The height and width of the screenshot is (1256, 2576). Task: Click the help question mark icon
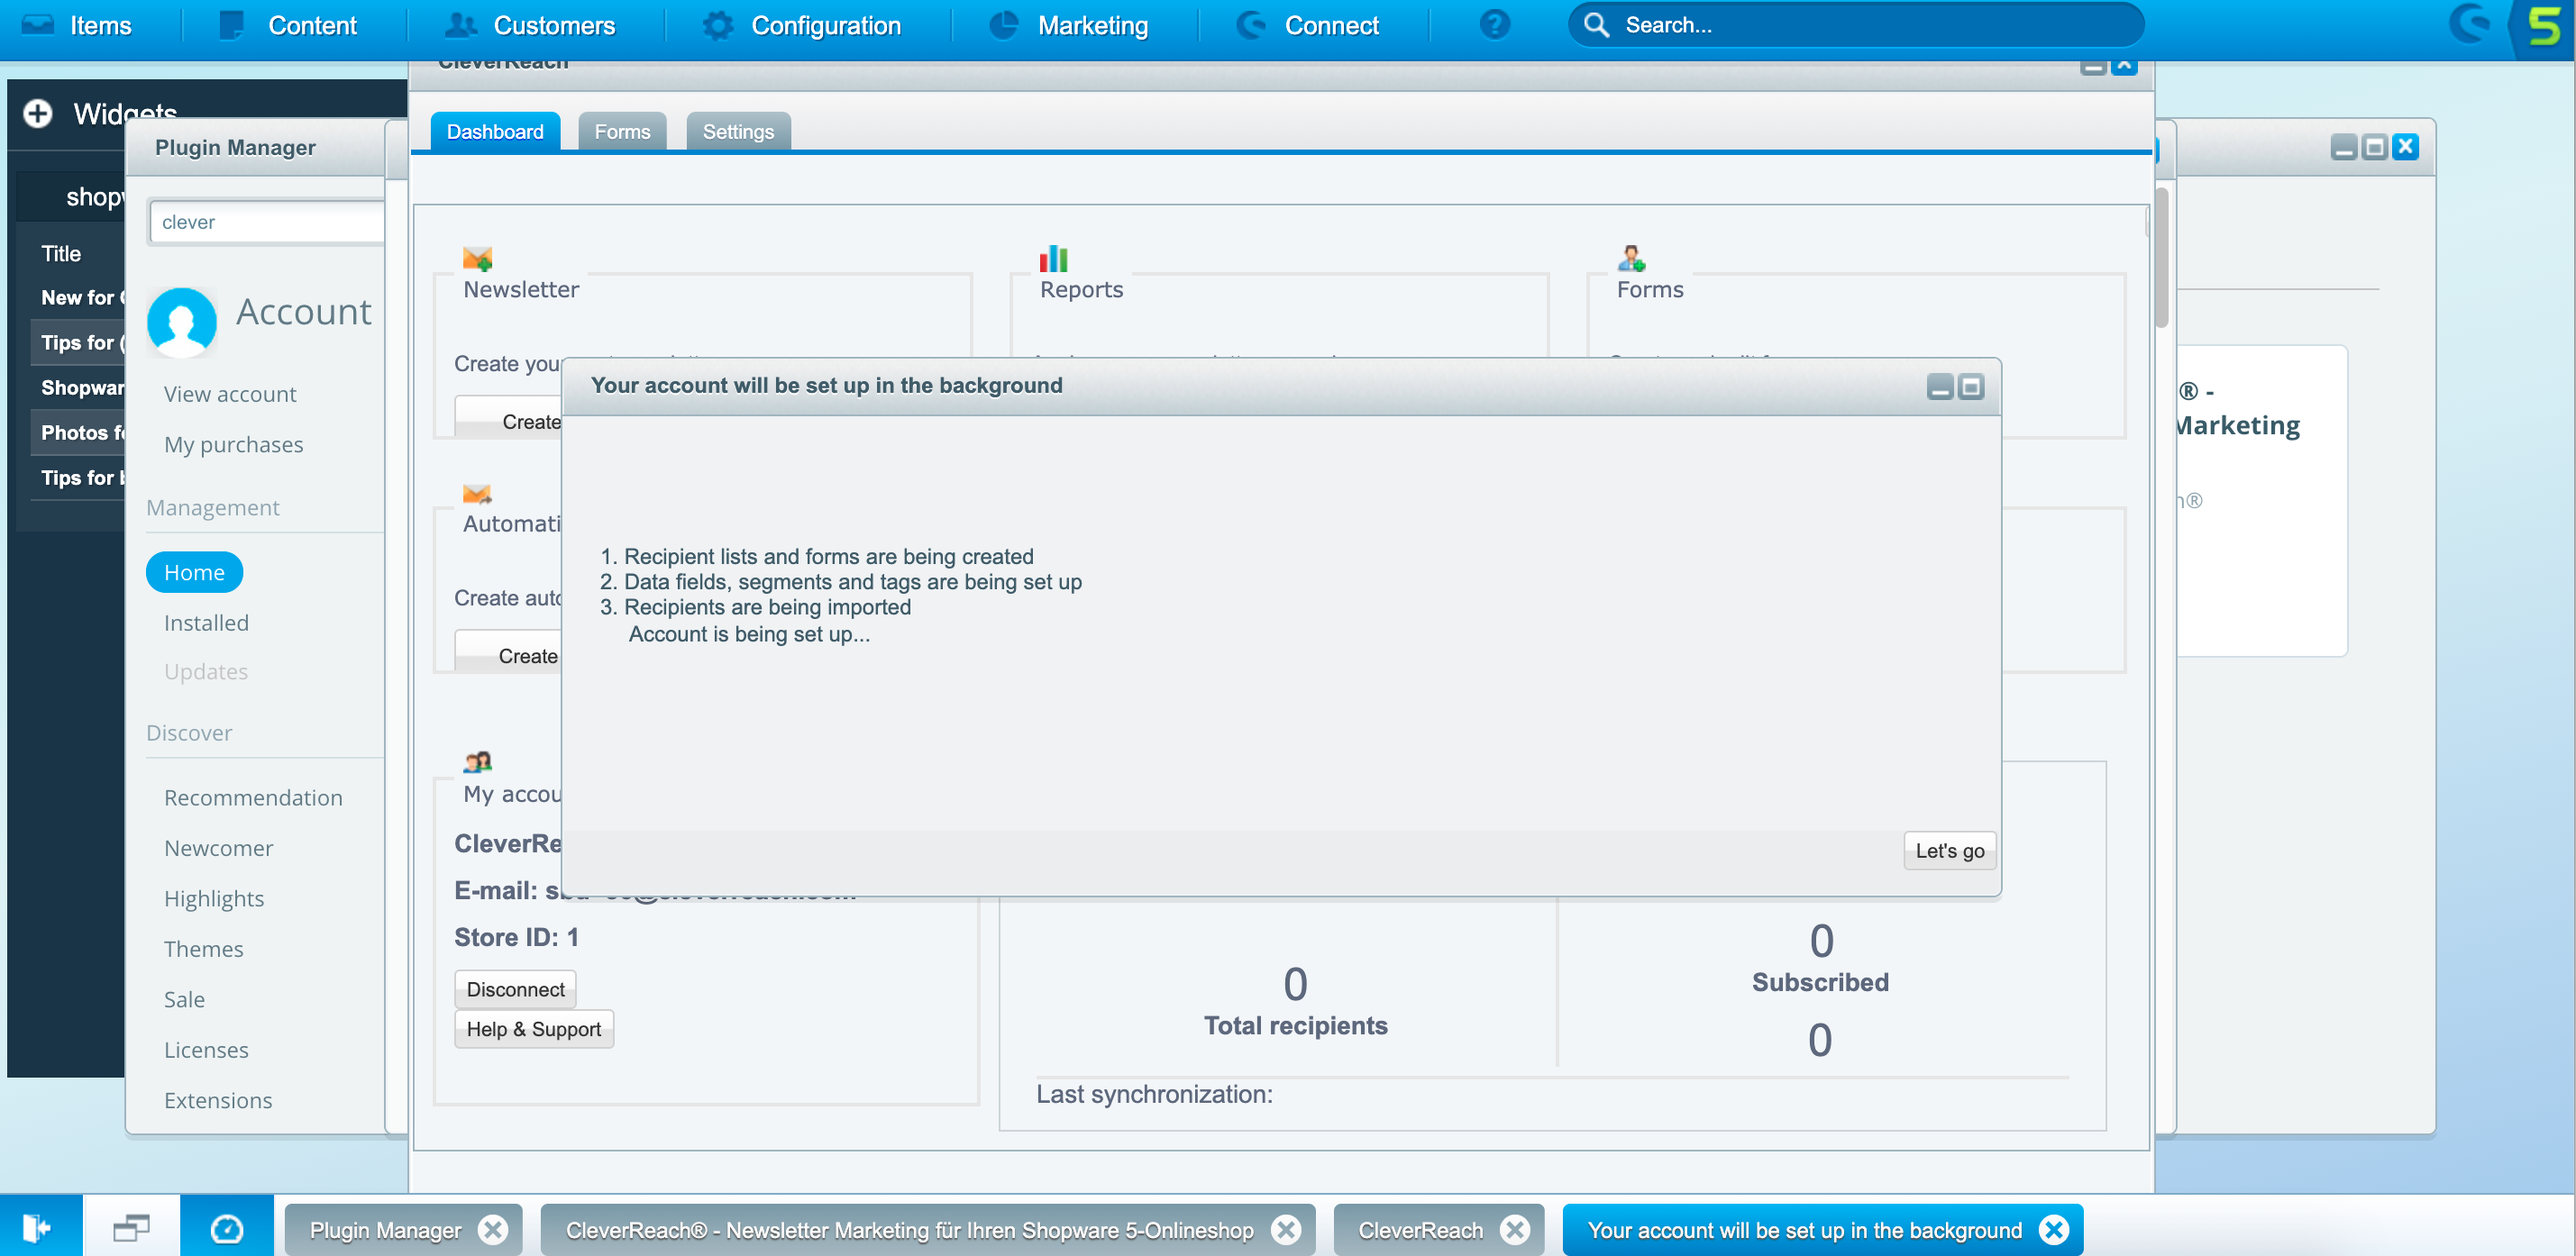tap(1494, 25)
